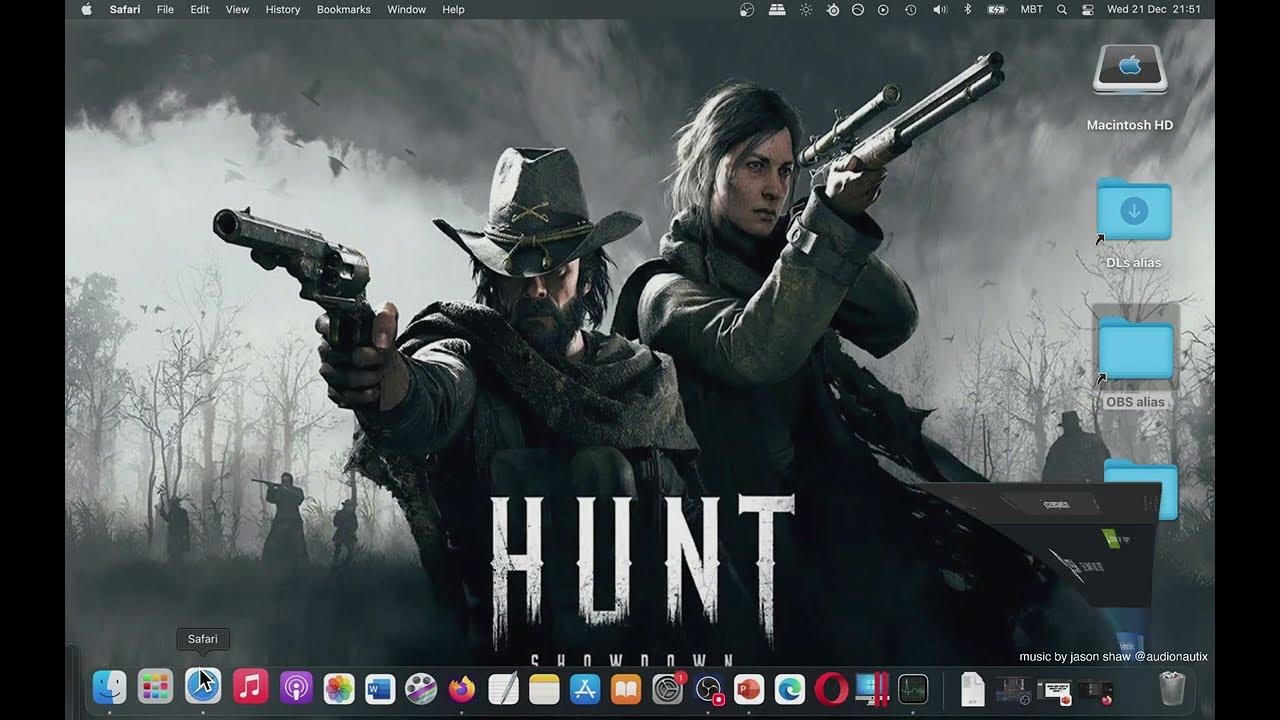Open the yellow Notes app in Dock

(x=544, y=688)
